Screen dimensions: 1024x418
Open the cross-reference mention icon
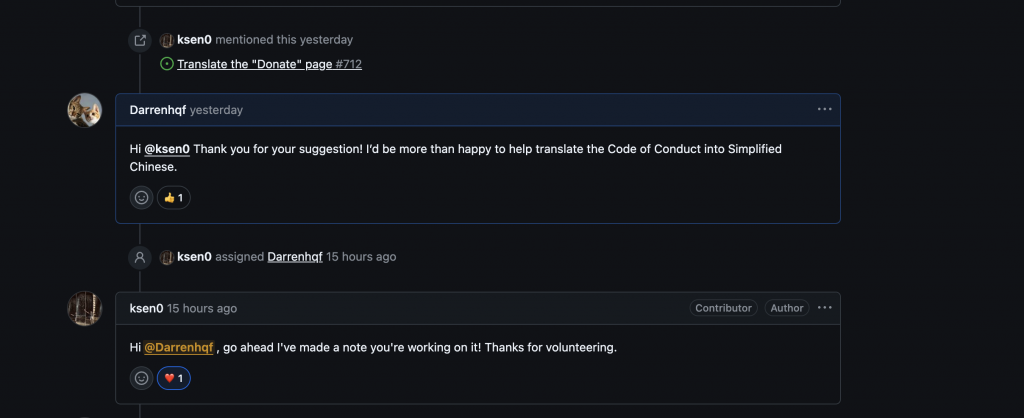pos(140,40)
